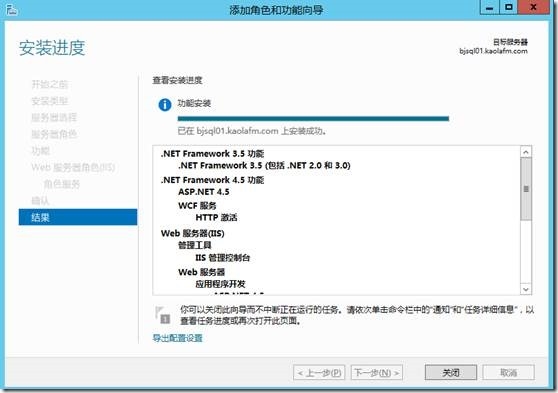Minimize the wizard window
Screen dimensions: 558x393
489,7
